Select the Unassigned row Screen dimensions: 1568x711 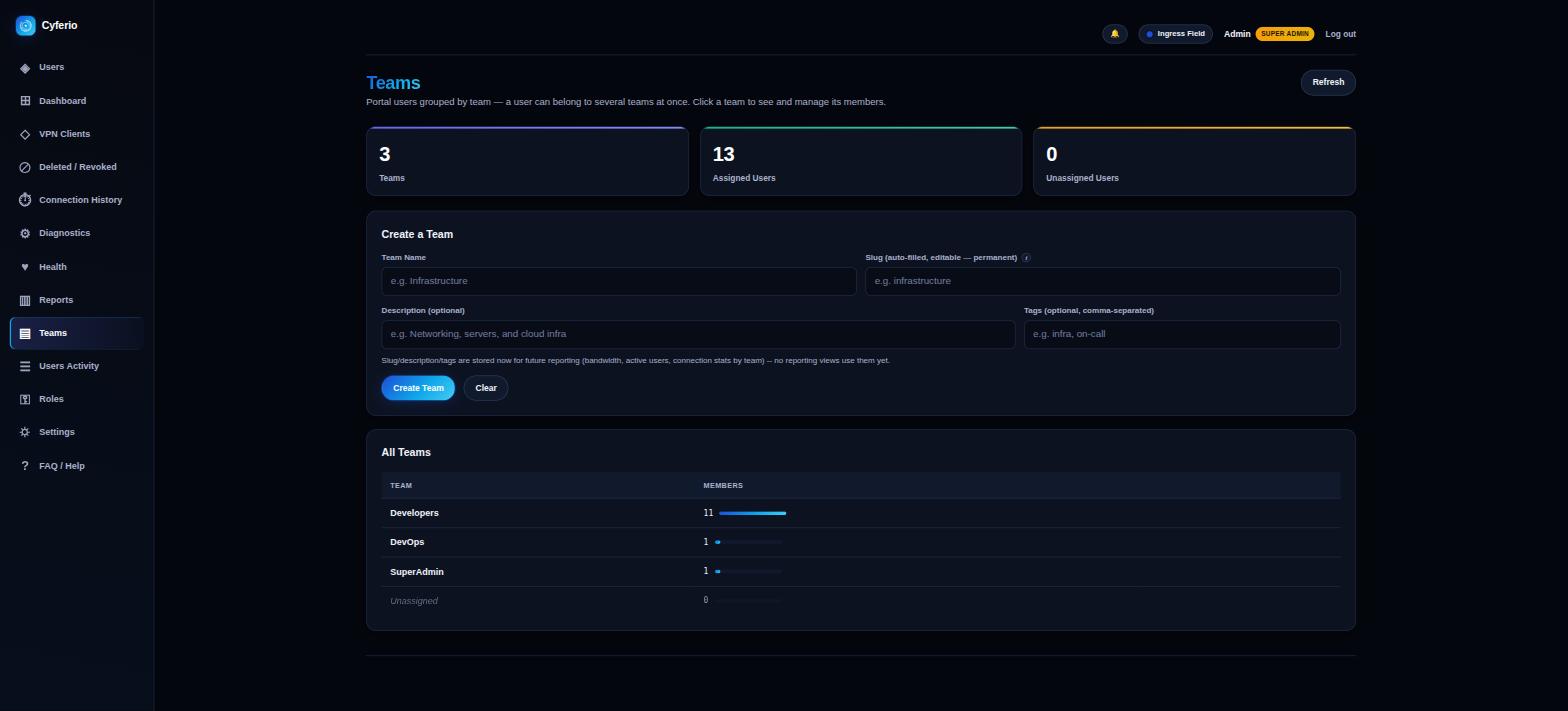coord(860,601)
